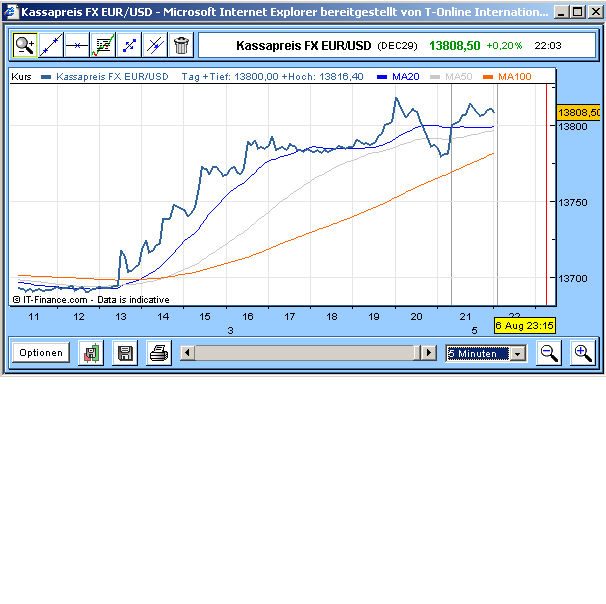Maximize the Internet Explorer window
This screenshot has width=606, height=604.
(x=578, y=12)
